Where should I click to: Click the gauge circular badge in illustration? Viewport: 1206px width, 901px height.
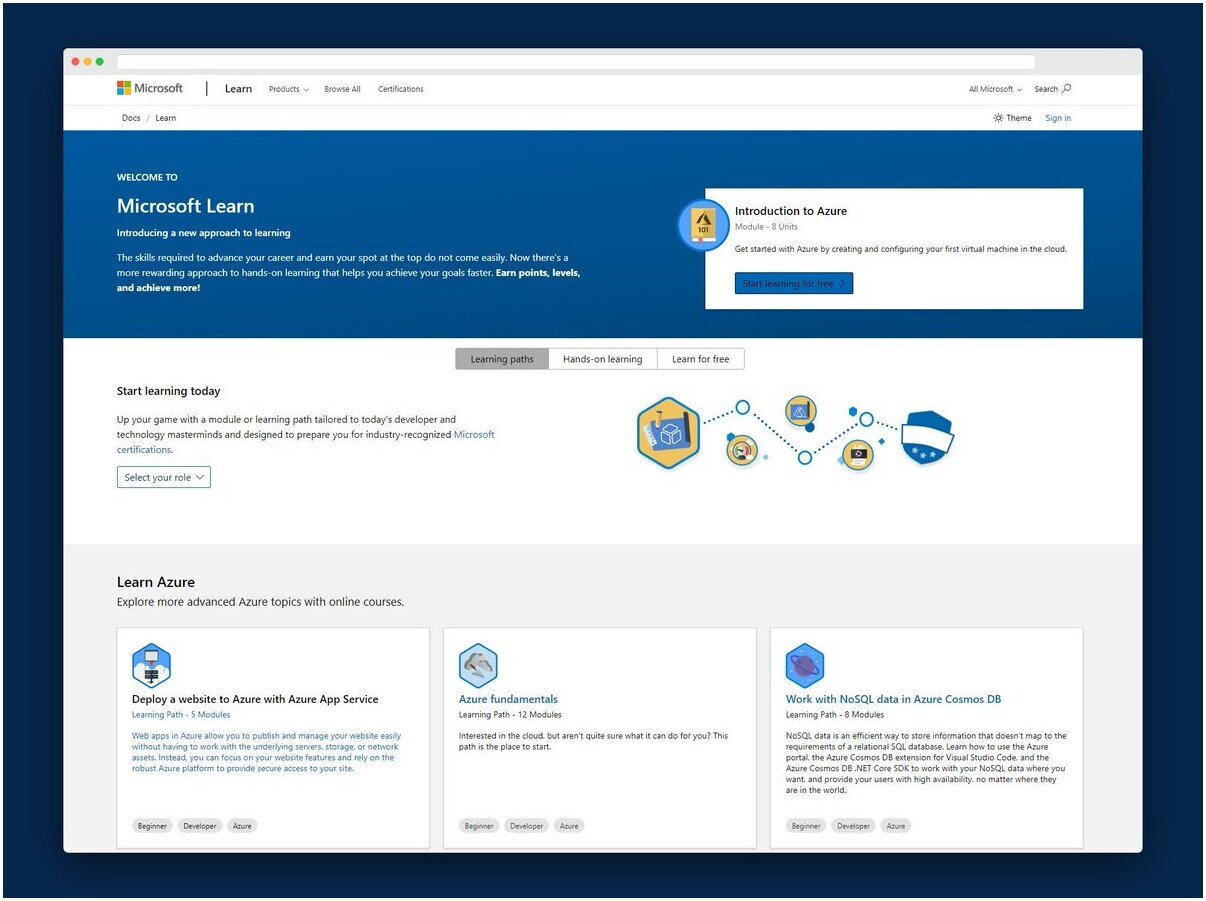[x=742, y=449]
